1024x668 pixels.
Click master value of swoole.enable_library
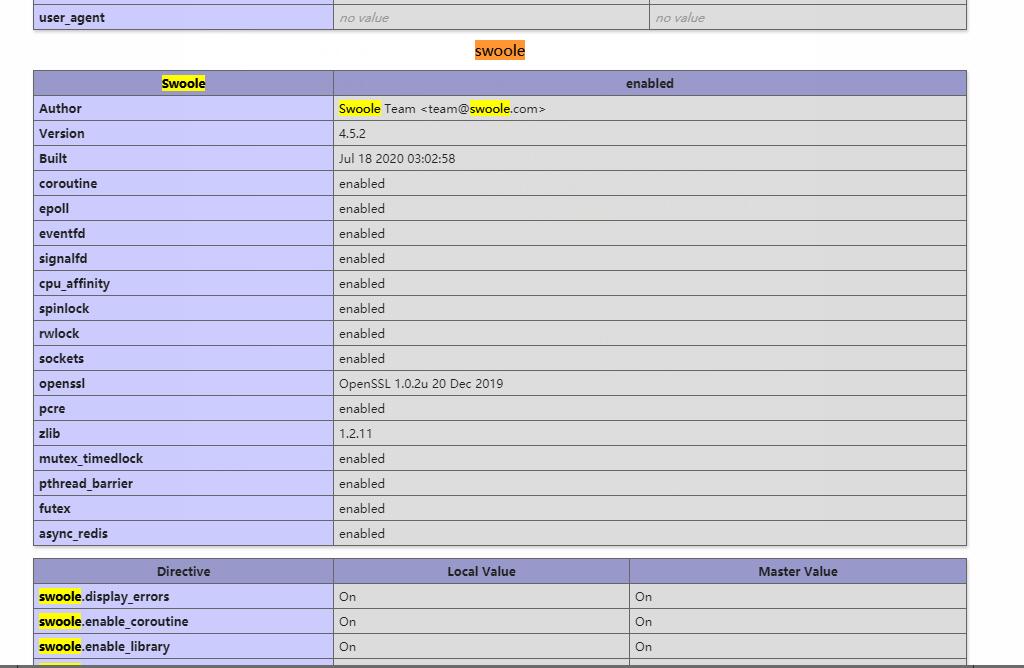click(643, 646)
